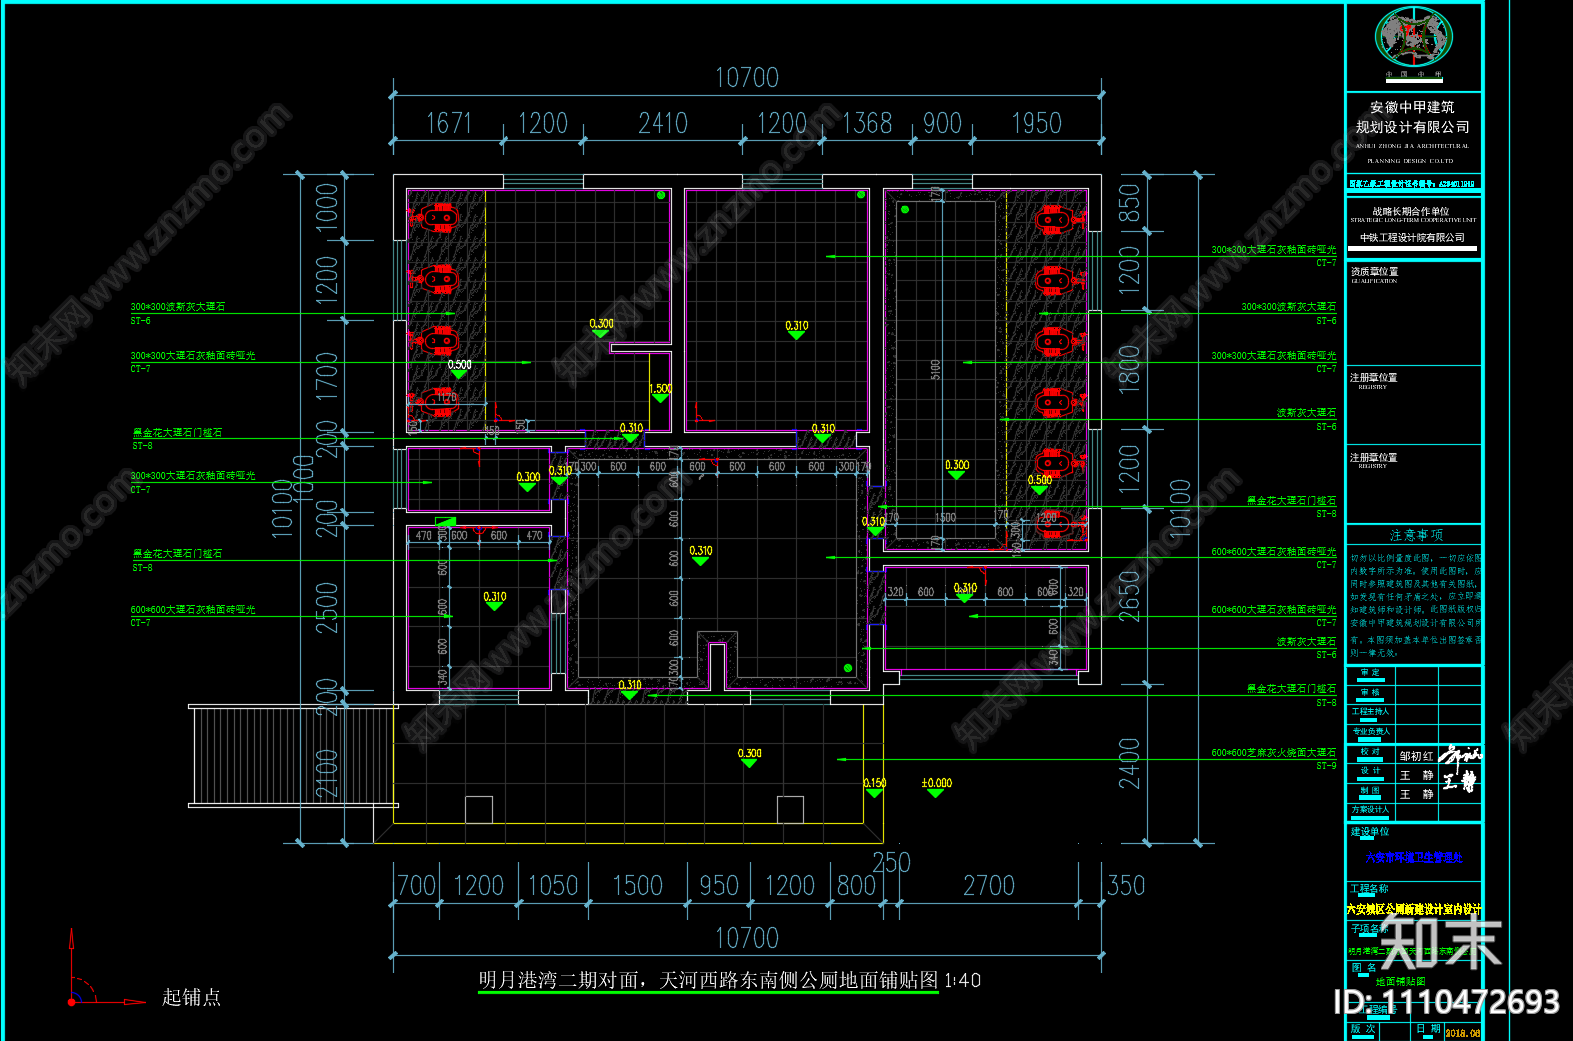Select the '1368' dimension

[x=867, y=123]
